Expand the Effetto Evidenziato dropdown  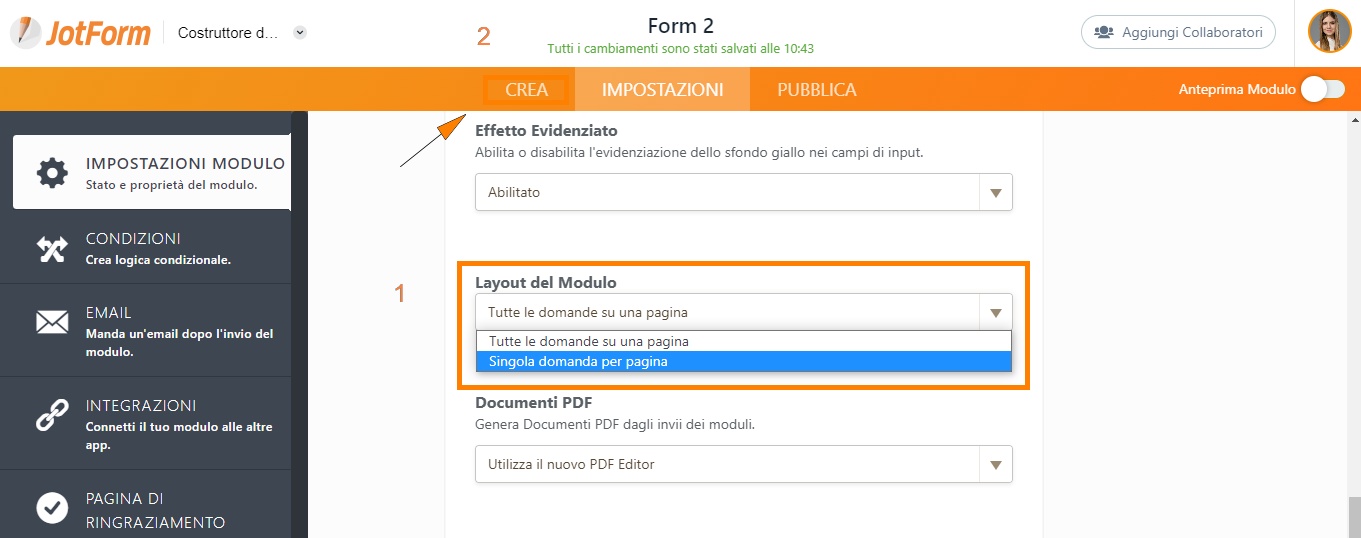tap(743, 192)
